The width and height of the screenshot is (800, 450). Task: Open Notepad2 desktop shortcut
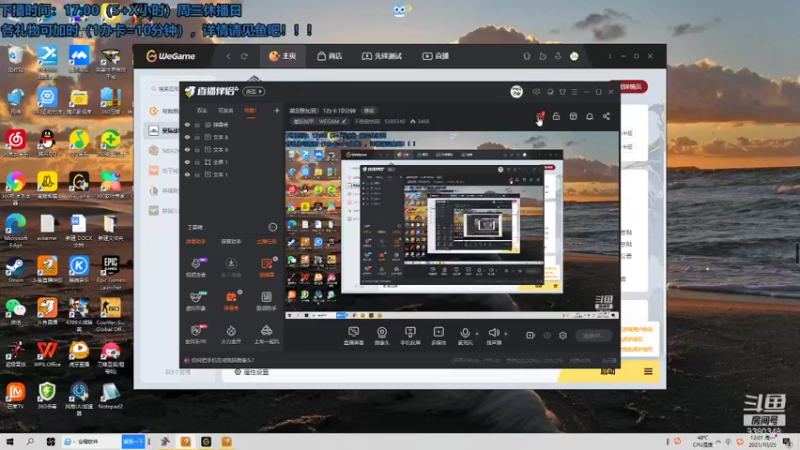[110, 395]
